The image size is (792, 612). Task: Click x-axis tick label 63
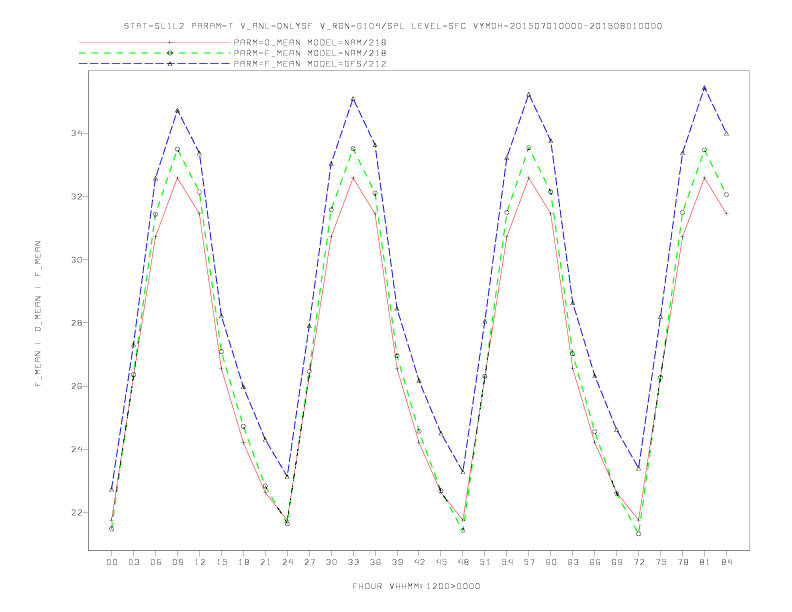[573, 562]
